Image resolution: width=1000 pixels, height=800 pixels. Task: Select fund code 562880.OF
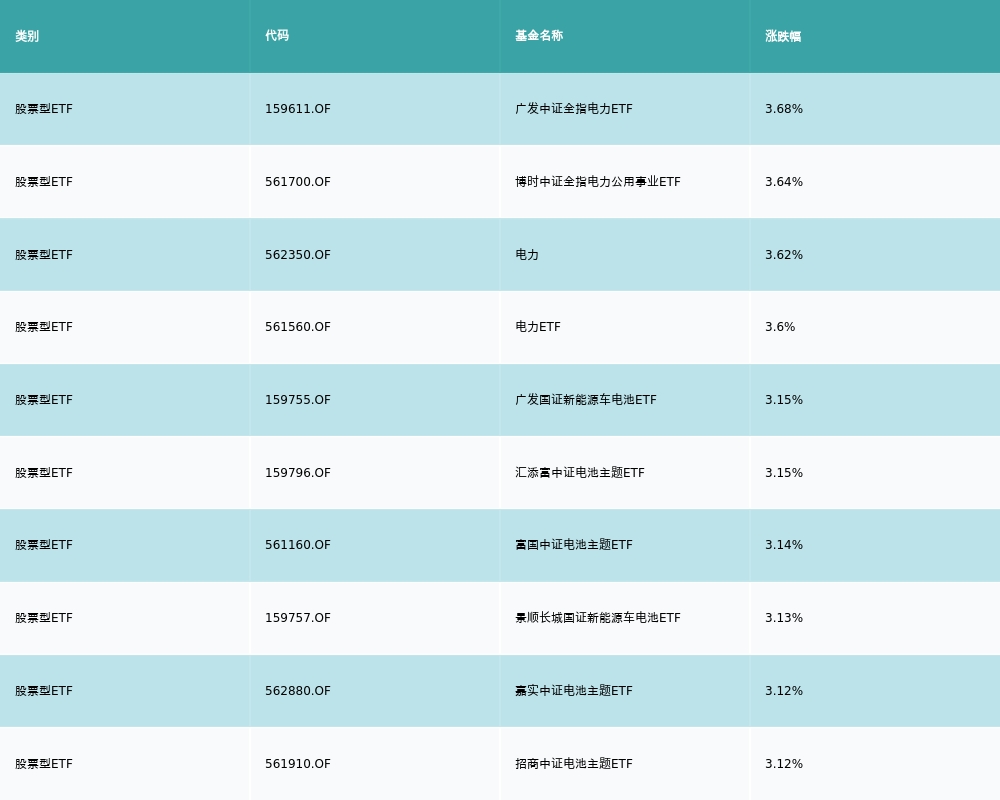pyautogui.click(x=298, y=691)
